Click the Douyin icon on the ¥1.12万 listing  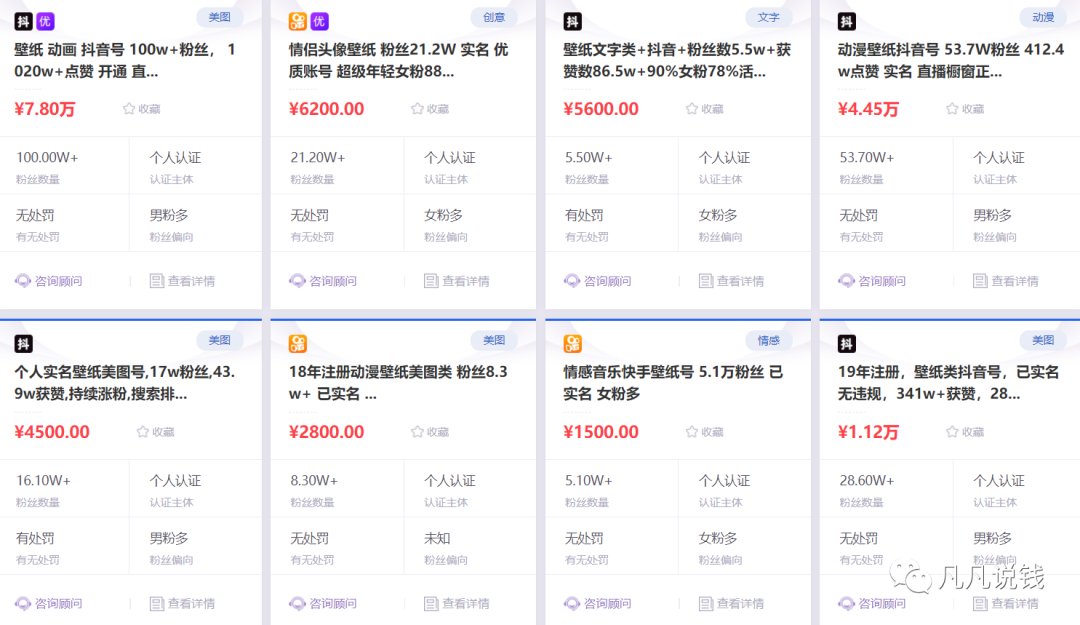(847, 344)
